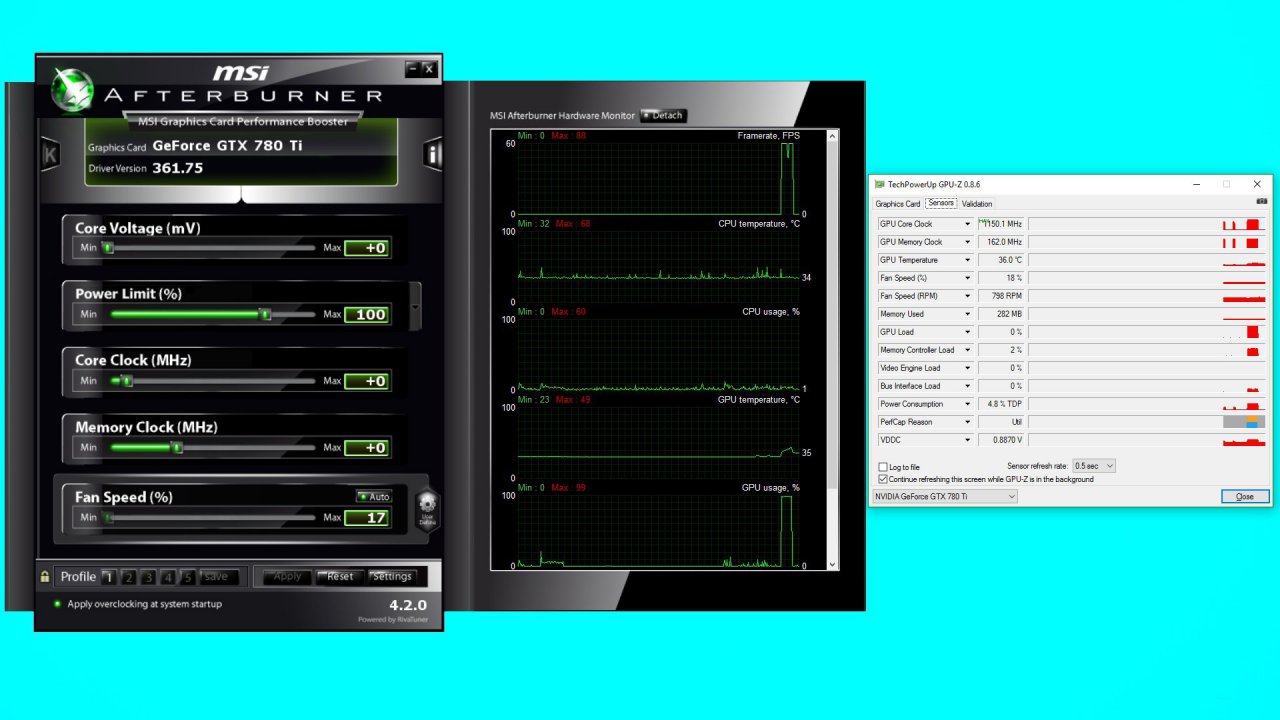The height and width of the screenshot is (720, 1280).
Task: Open GPU Memory Clock sensor dropdown
Action: 967,242
